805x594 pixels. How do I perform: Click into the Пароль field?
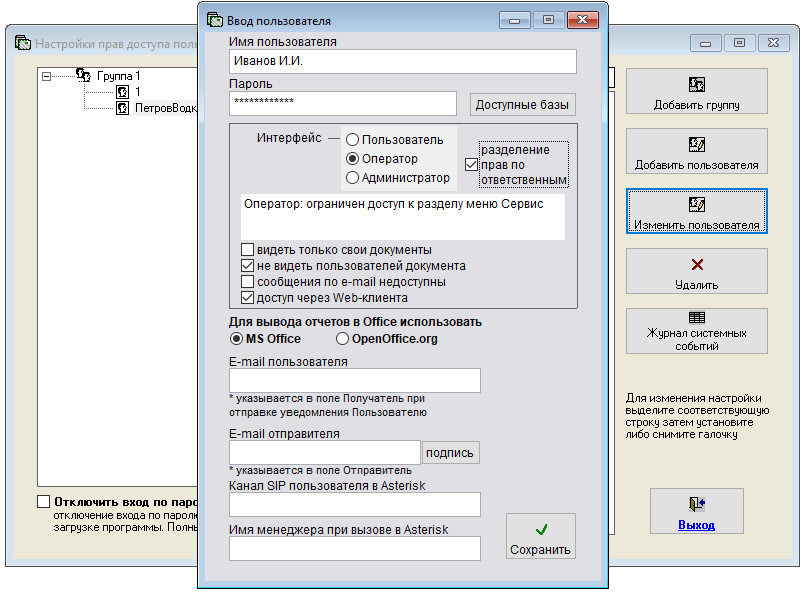point(343,104)
